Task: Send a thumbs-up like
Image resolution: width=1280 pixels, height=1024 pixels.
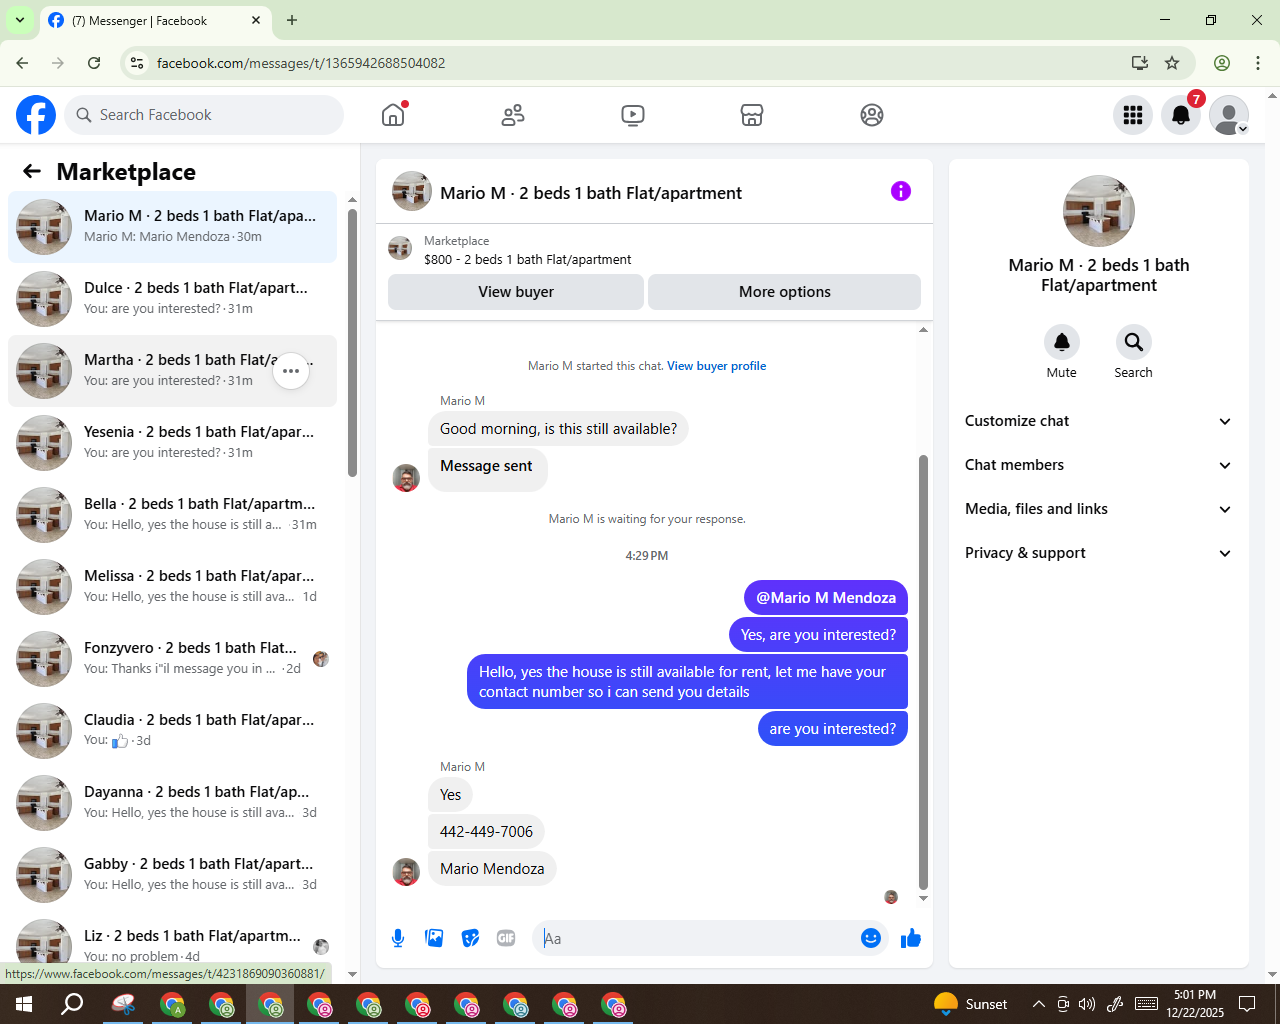Action: pos(911,938)
